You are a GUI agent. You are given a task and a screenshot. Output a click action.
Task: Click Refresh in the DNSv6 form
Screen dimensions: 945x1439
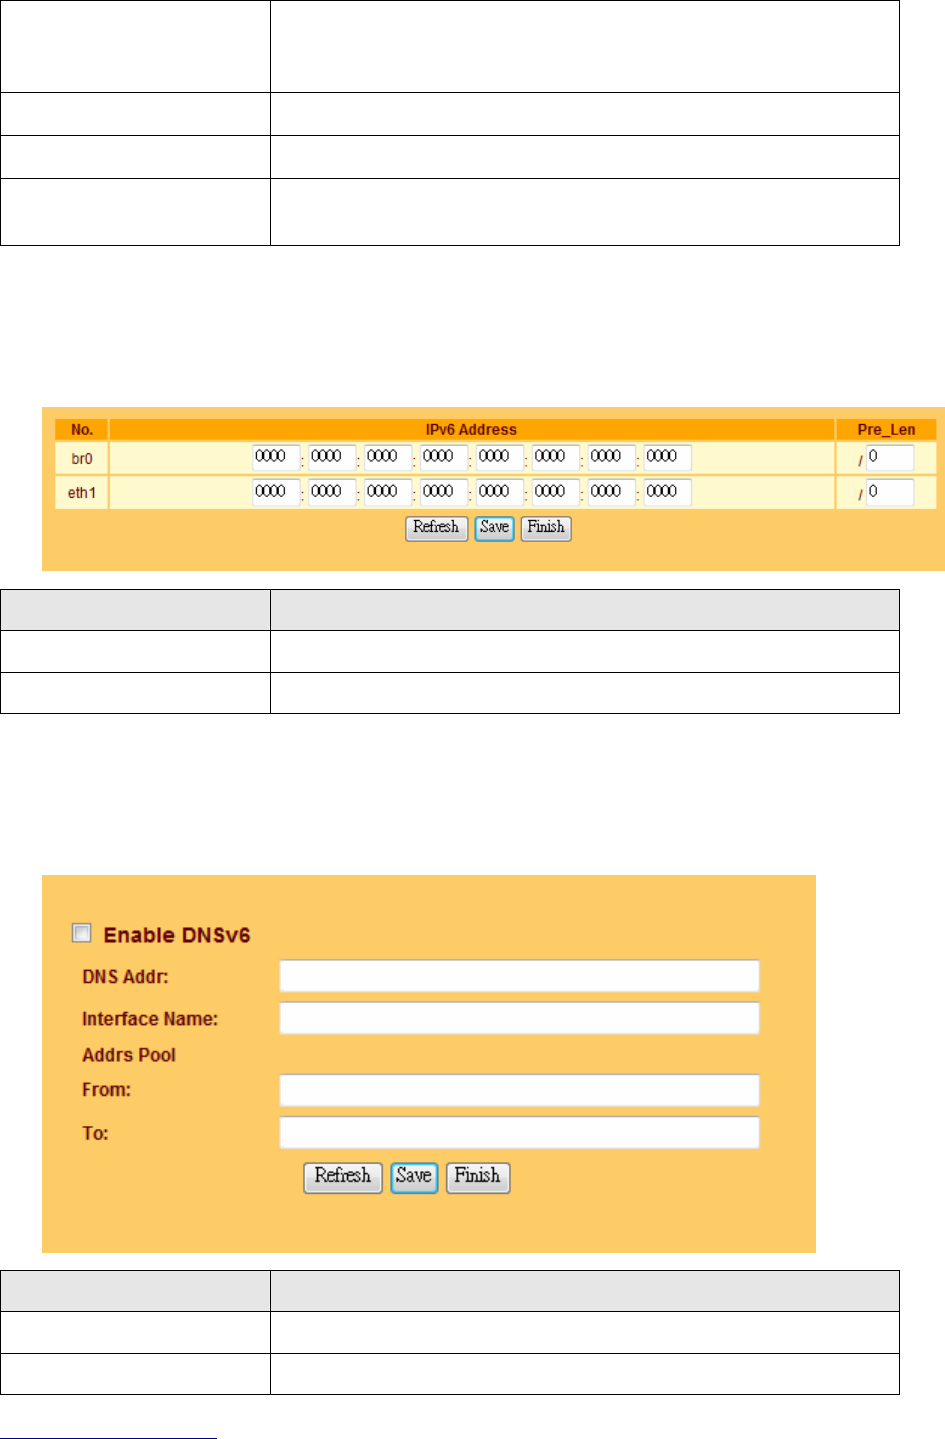343,1177
